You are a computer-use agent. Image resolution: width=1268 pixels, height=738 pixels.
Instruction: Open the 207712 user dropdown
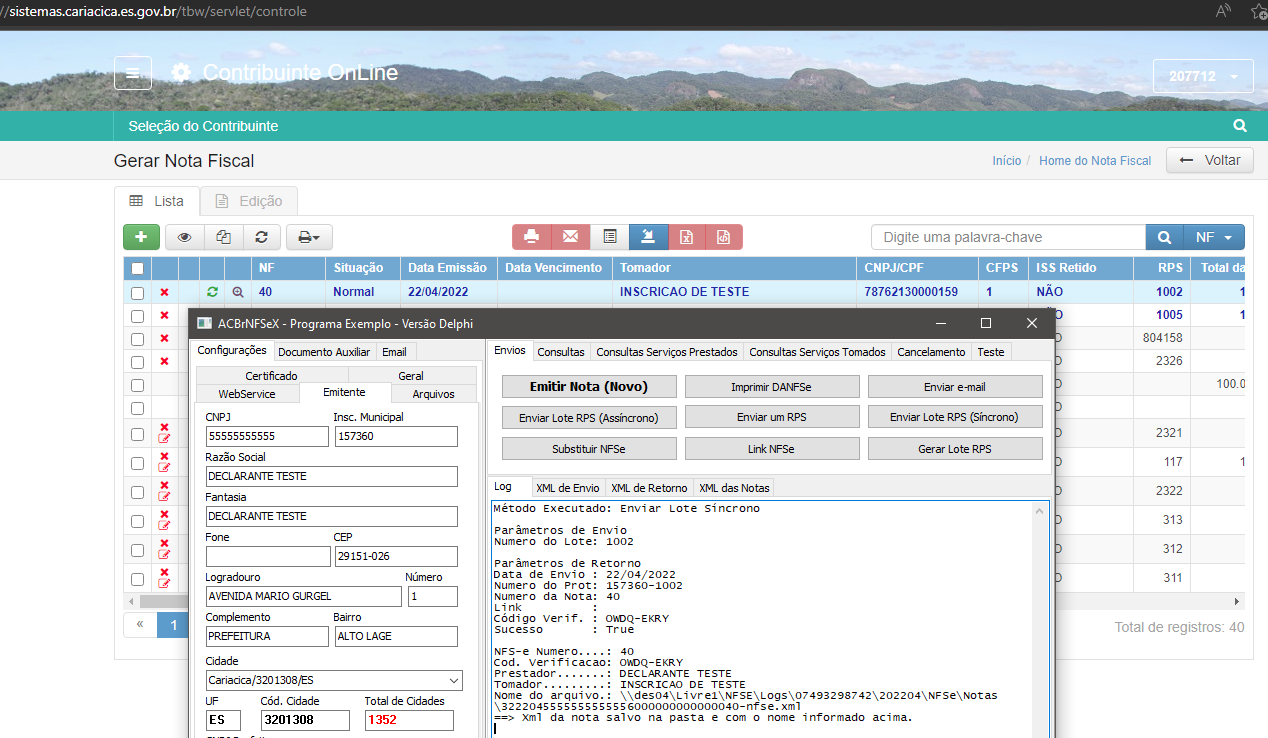tap(1203, 76)
